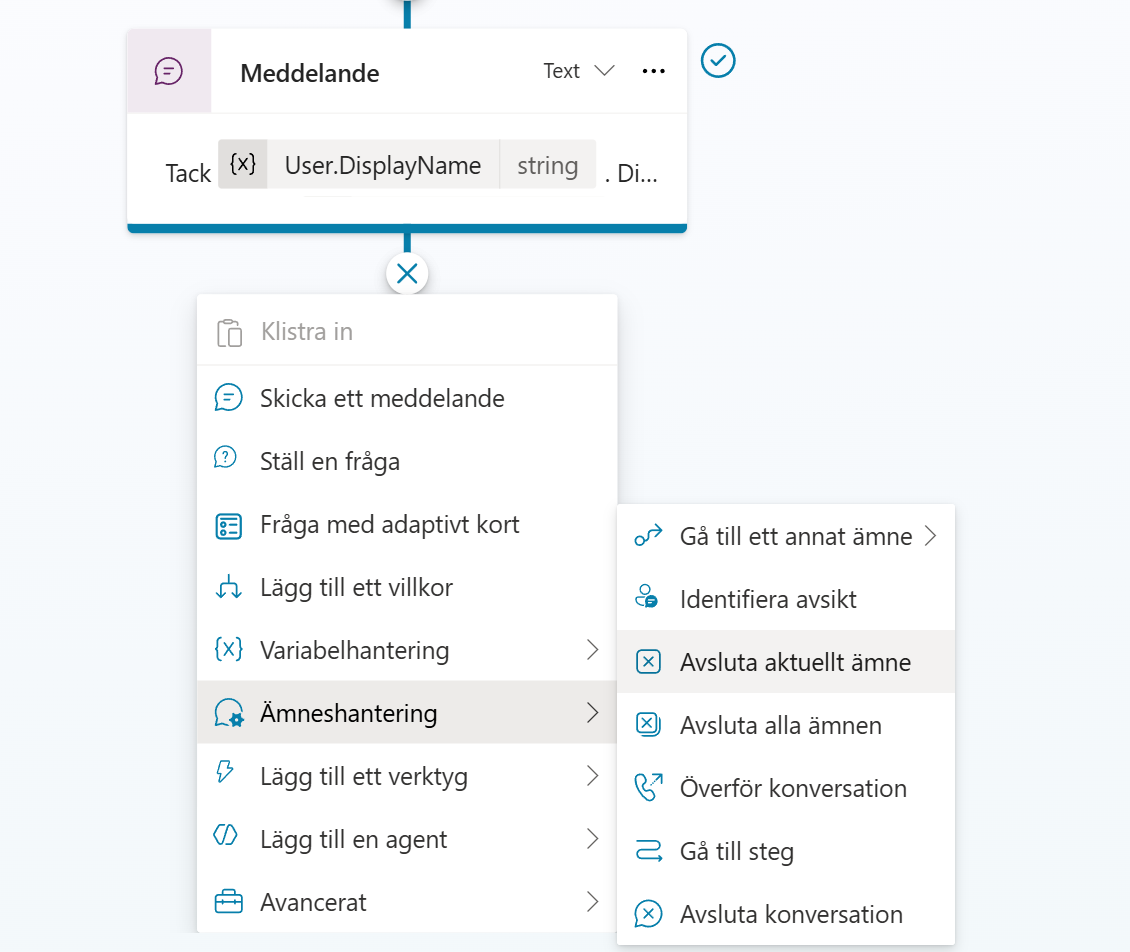The width and height of the screenshot is (1130, 952).
Task: Open the Meddelande node three-dots menu
Action: 654,71
